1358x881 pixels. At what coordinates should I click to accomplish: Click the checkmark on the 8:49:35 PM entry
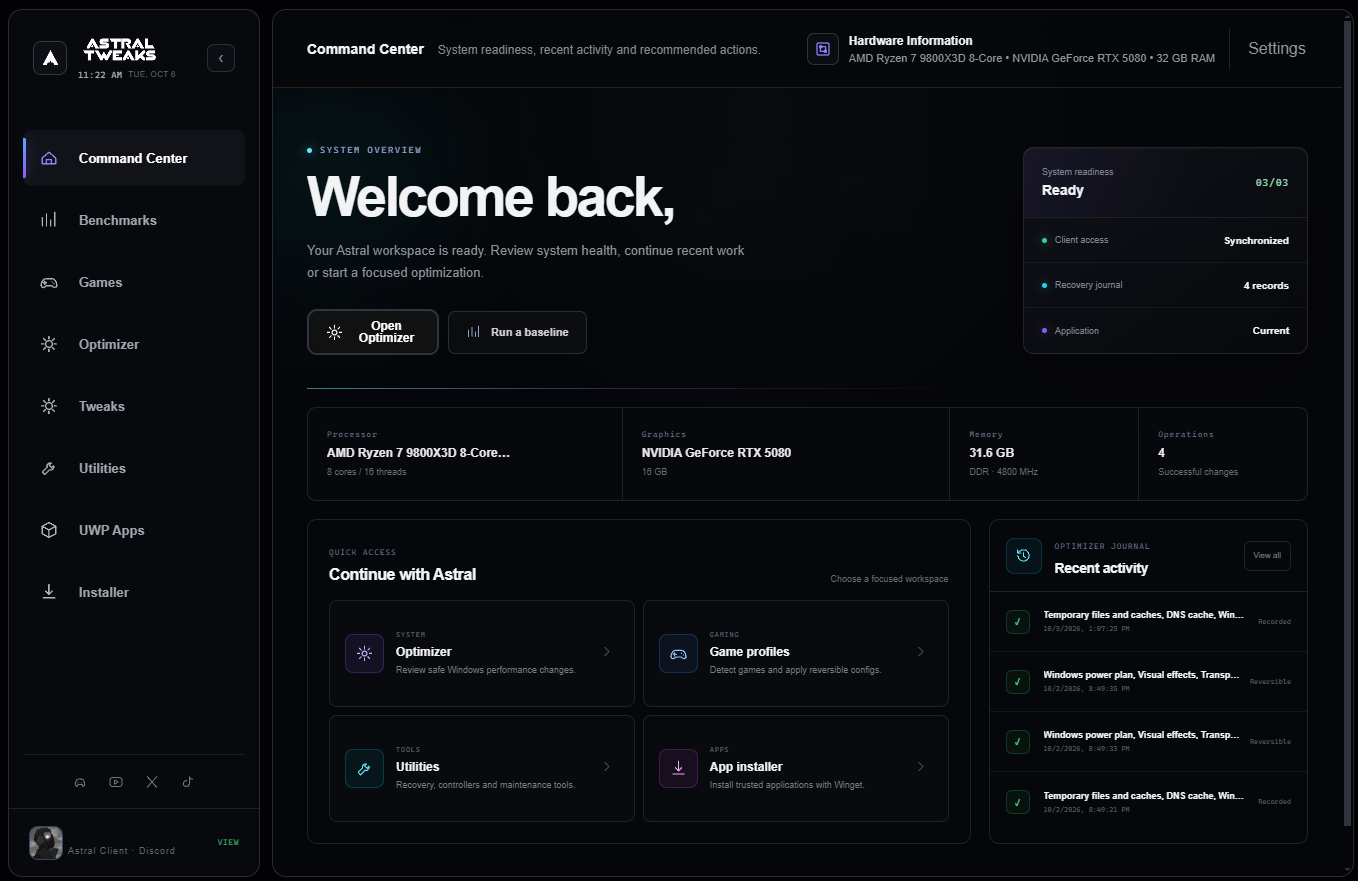(x=1018, y=682)
